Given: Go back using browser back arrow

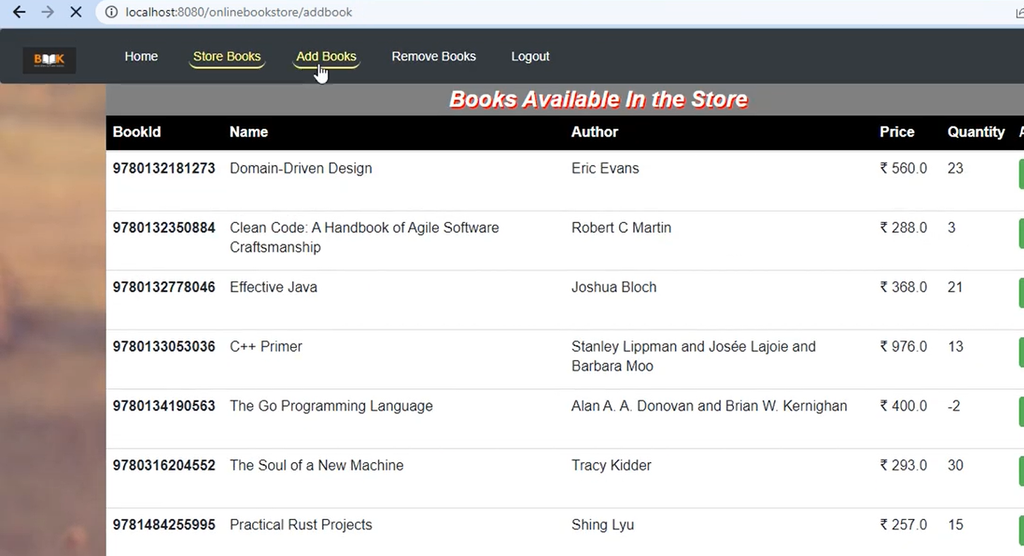Looking at the screenshot, I should point(20,12).
